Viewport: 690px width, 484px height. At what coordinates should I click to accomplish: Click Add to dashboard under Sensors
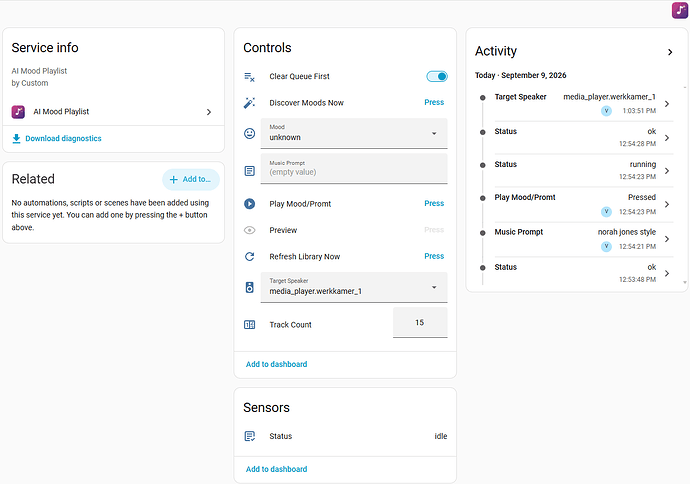point(276,469)
